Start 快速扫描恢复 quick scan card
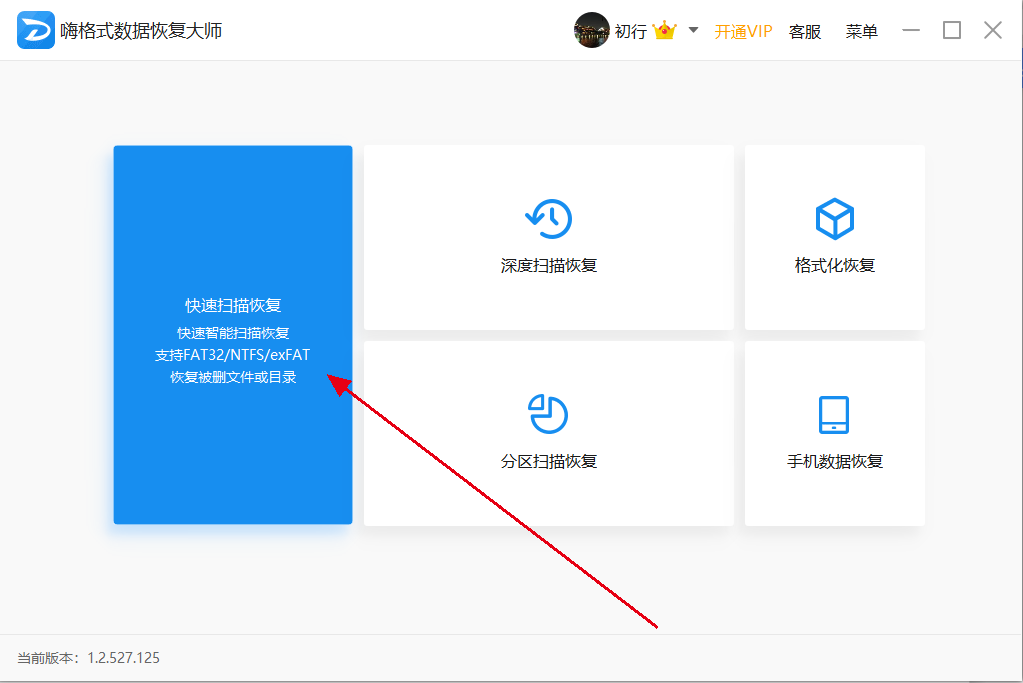This screenshot has height=683, width=1023. (233, 335)
